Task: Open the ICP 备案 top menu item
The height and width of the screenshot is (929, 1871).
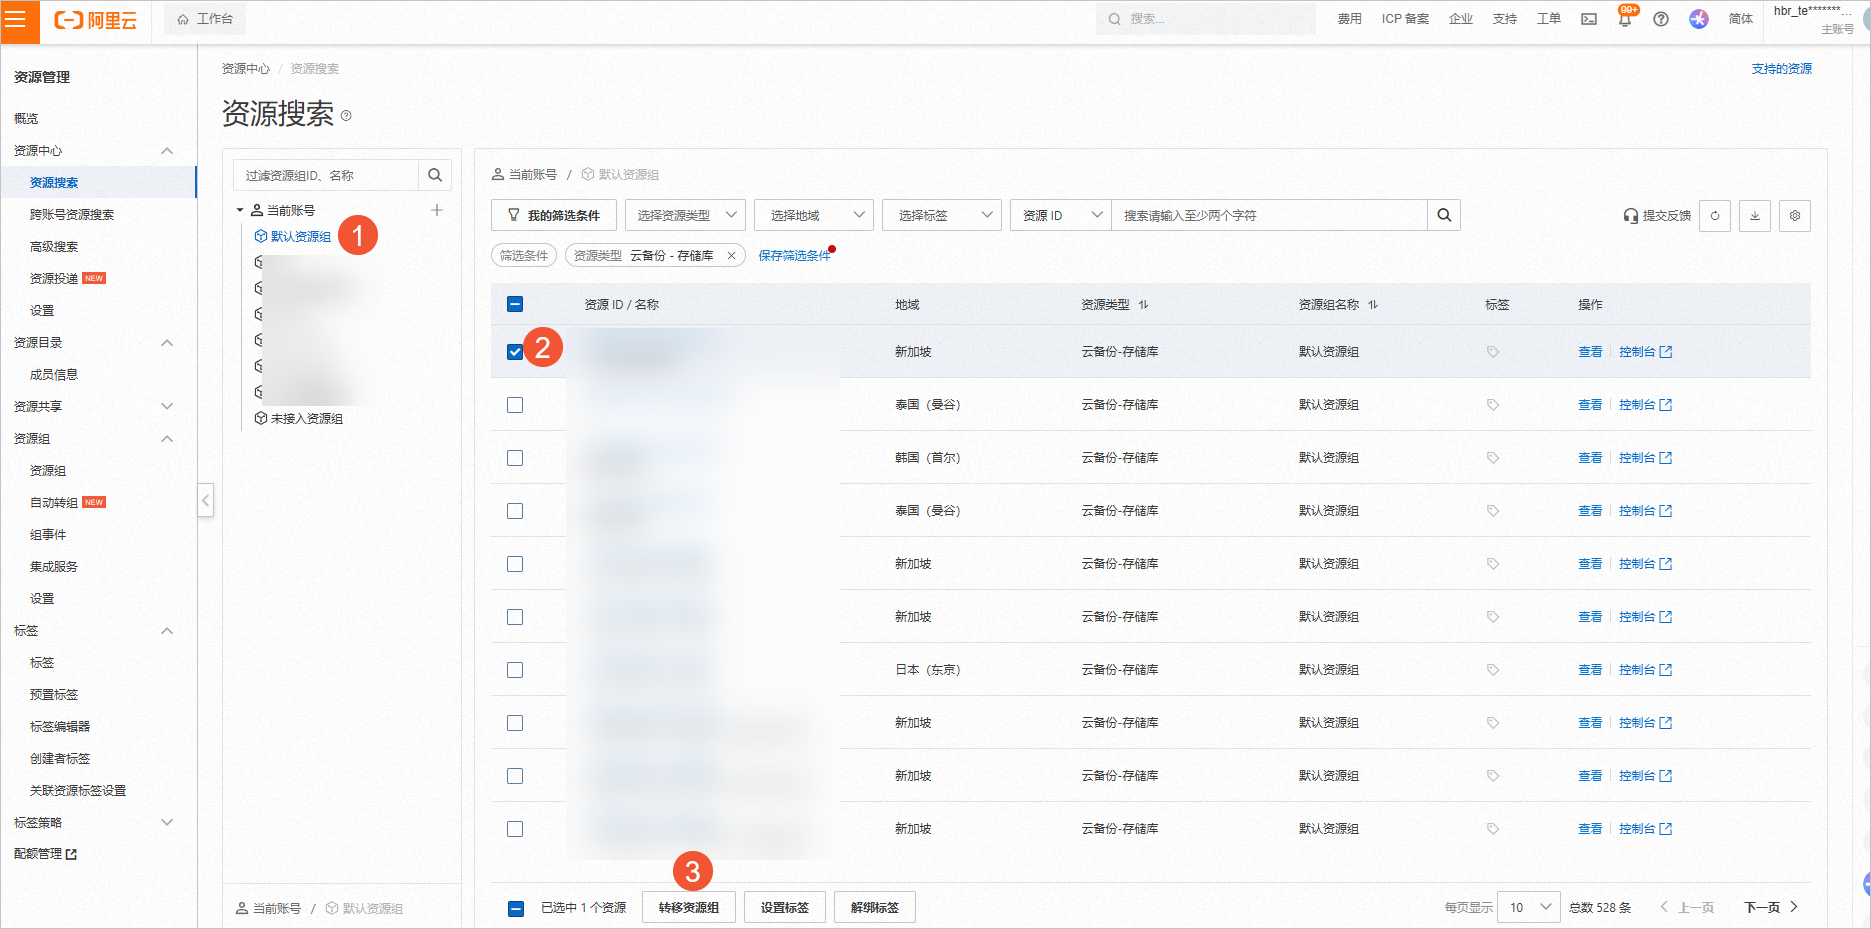Action: [x=1405, y=19]
